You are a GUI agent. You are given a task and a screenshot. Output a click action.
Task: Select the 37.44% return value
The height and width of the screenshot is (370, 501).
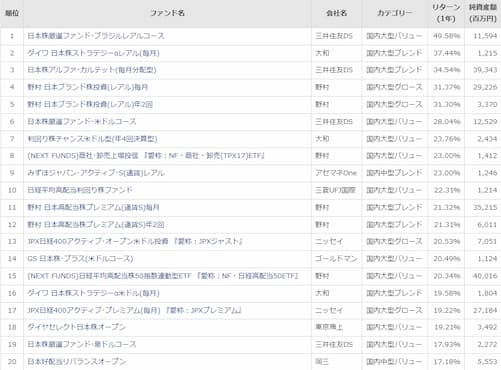coord(447,53)
